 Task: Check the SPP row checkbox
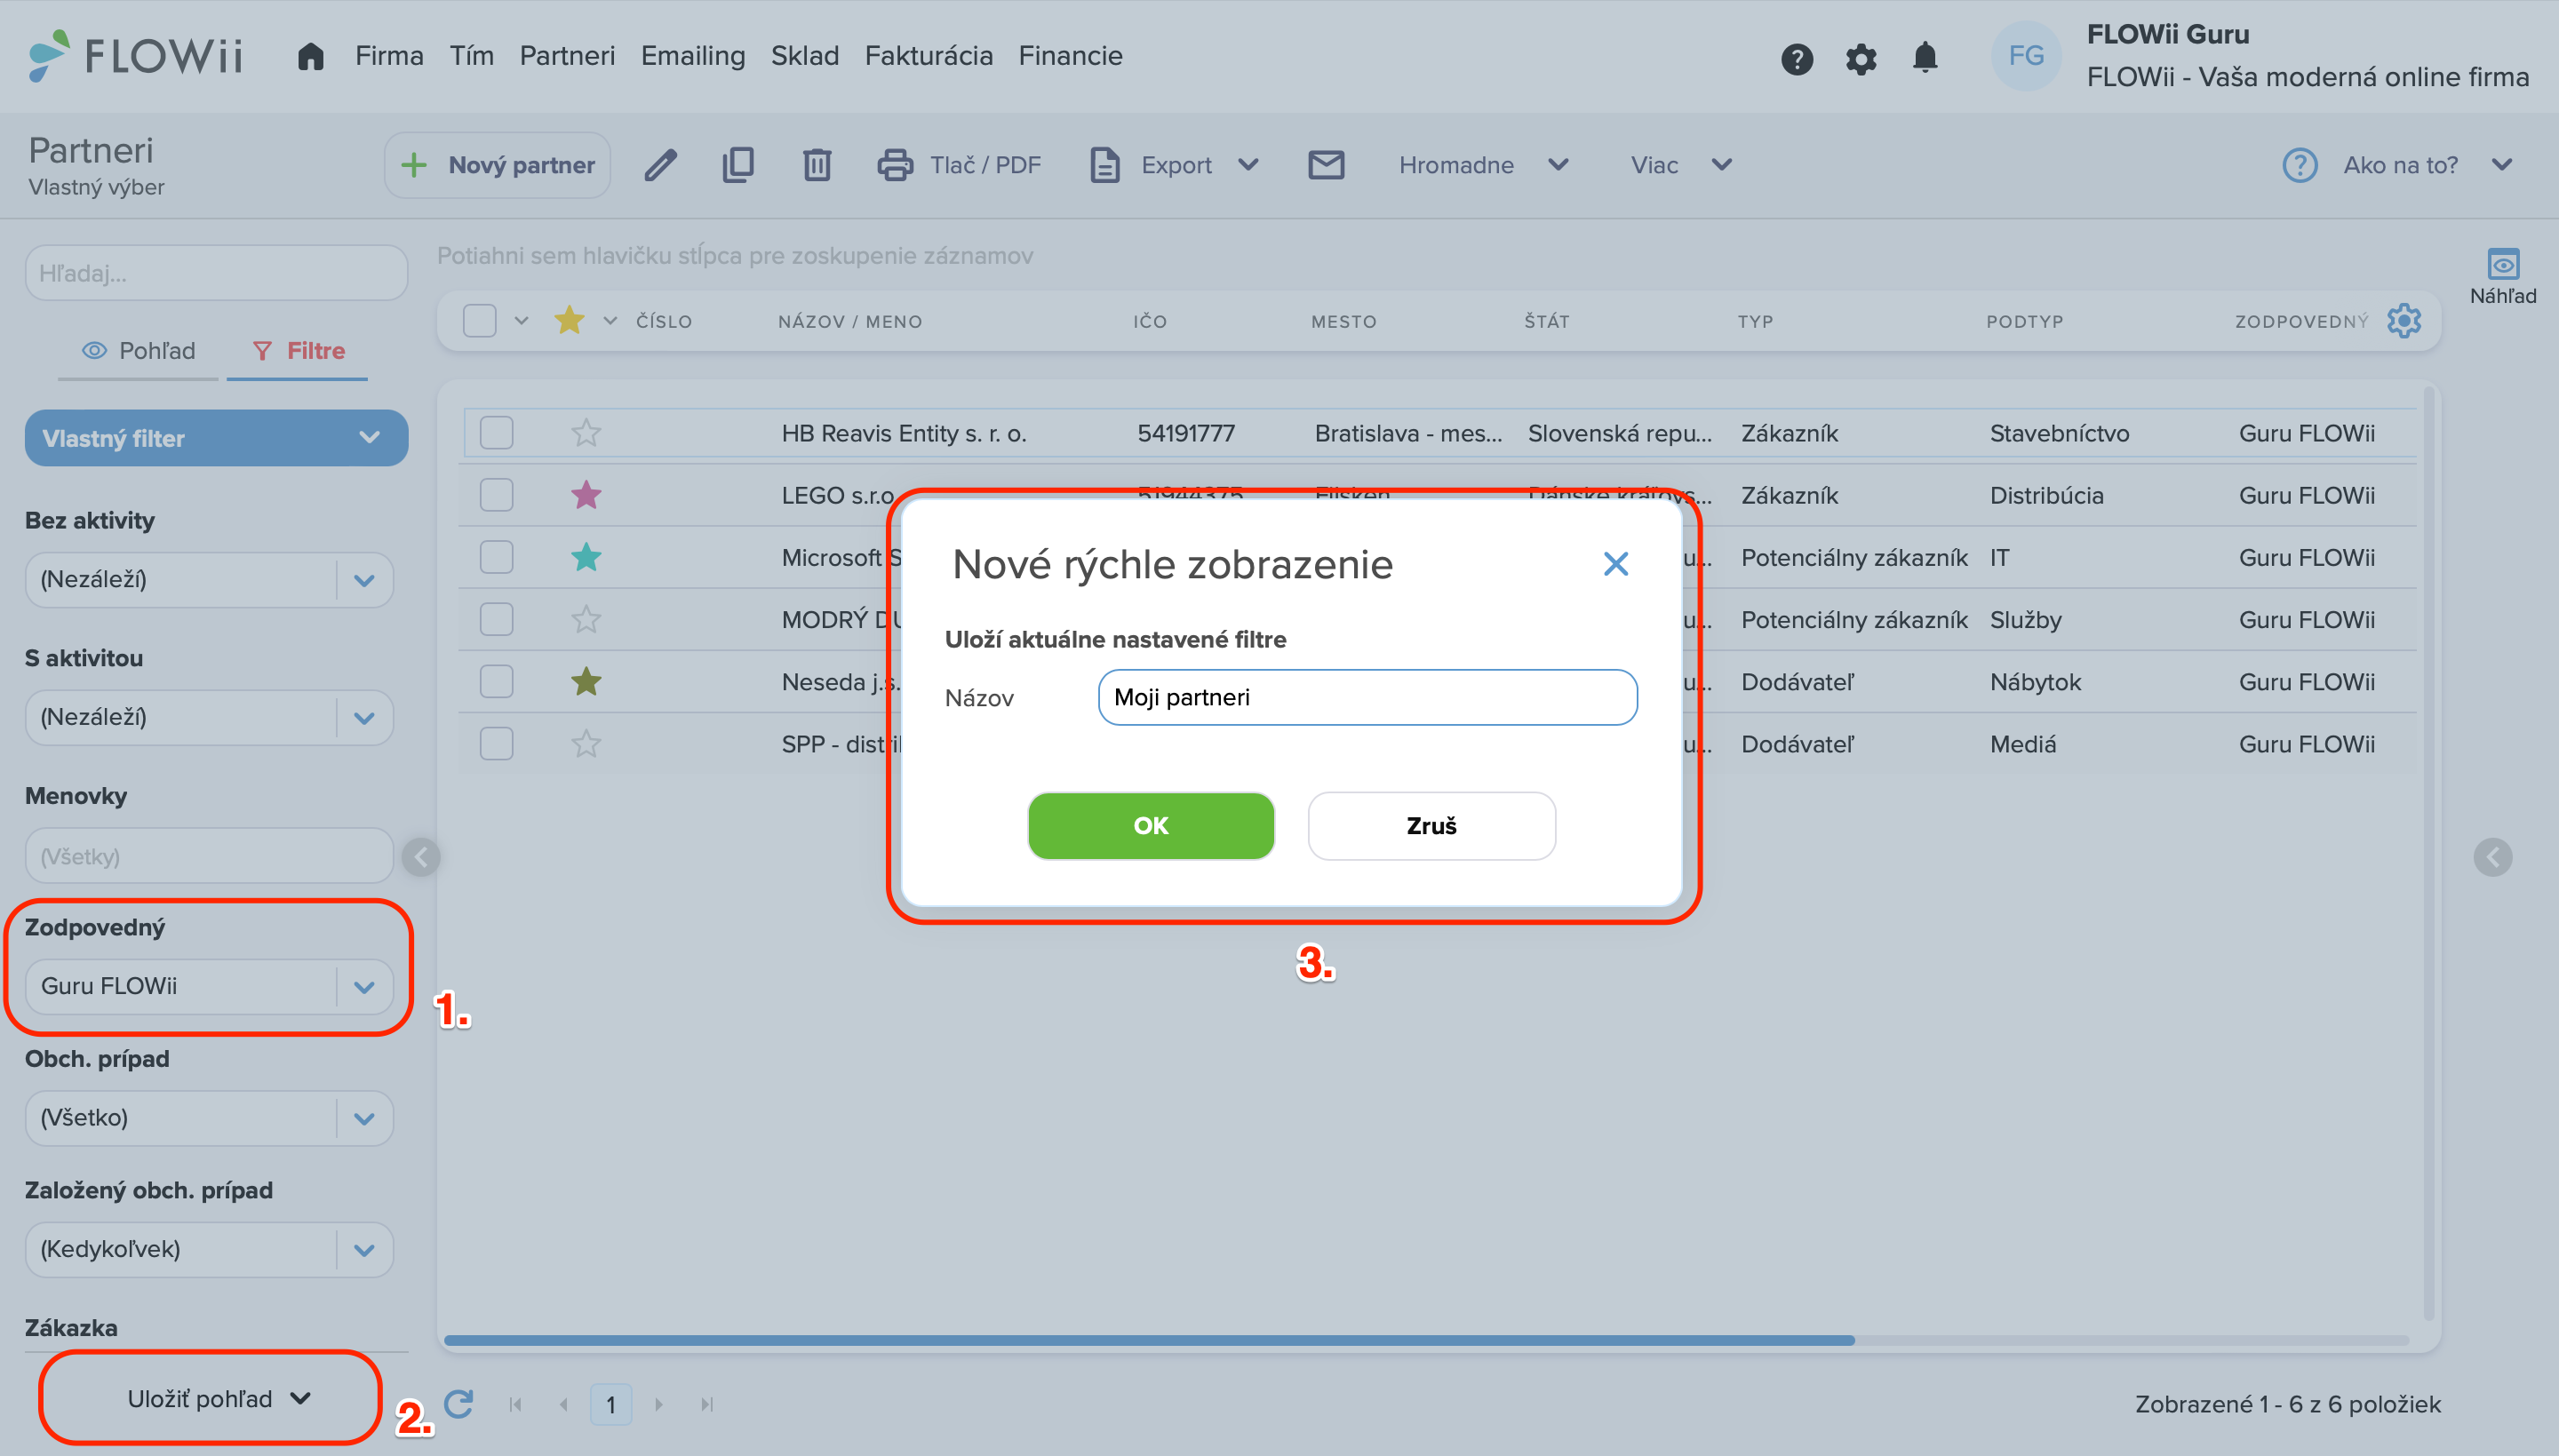coord(496,744)
